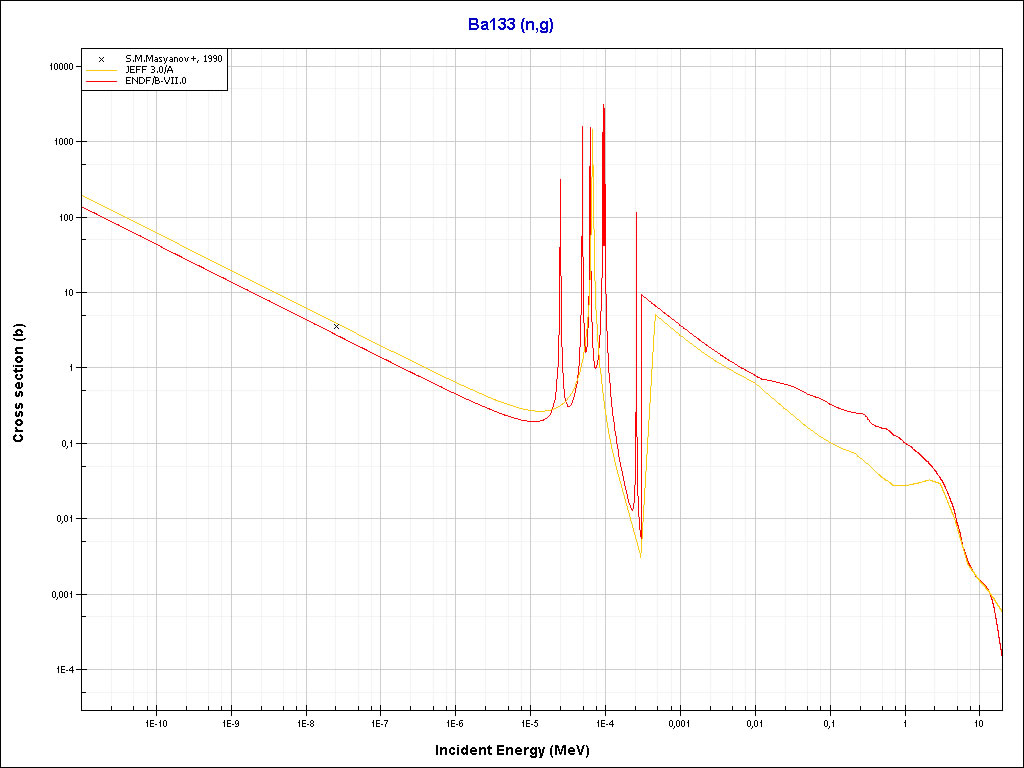The height and width of the screenshot is (768, 1024).
Task: Click the Incident Energy (MeV) axis label
Action: pyautogui.click(x=511, y=750)
